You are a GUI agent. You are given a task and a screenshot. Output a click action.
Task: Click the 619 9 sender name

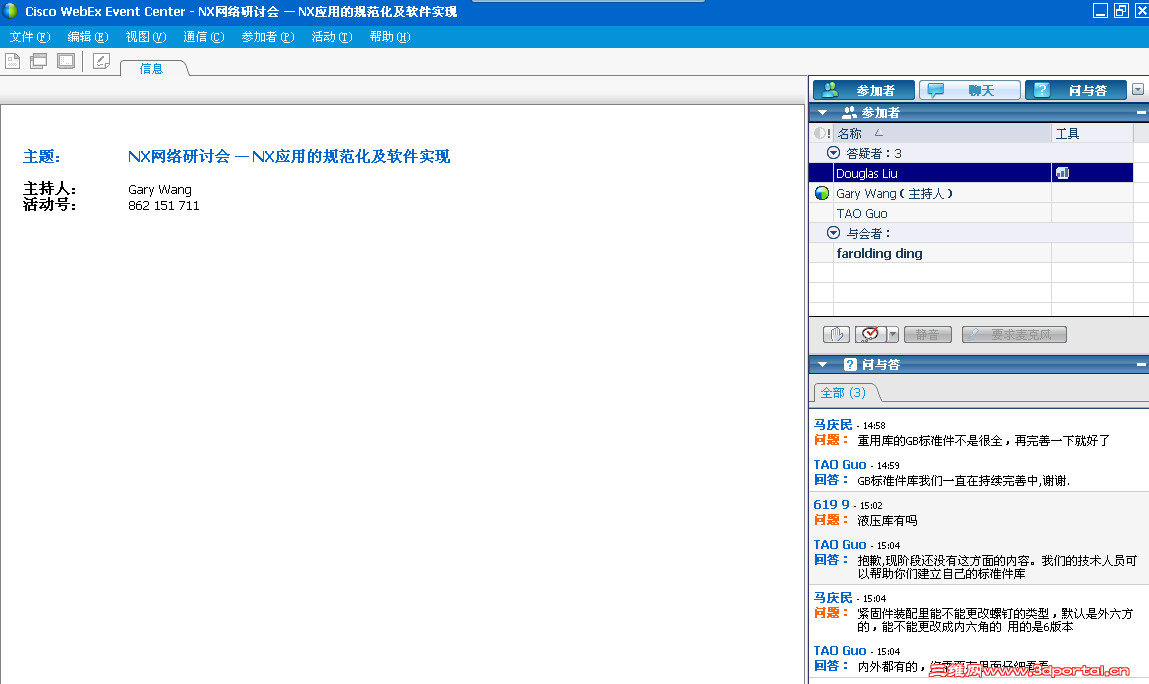tap(832, 504)
